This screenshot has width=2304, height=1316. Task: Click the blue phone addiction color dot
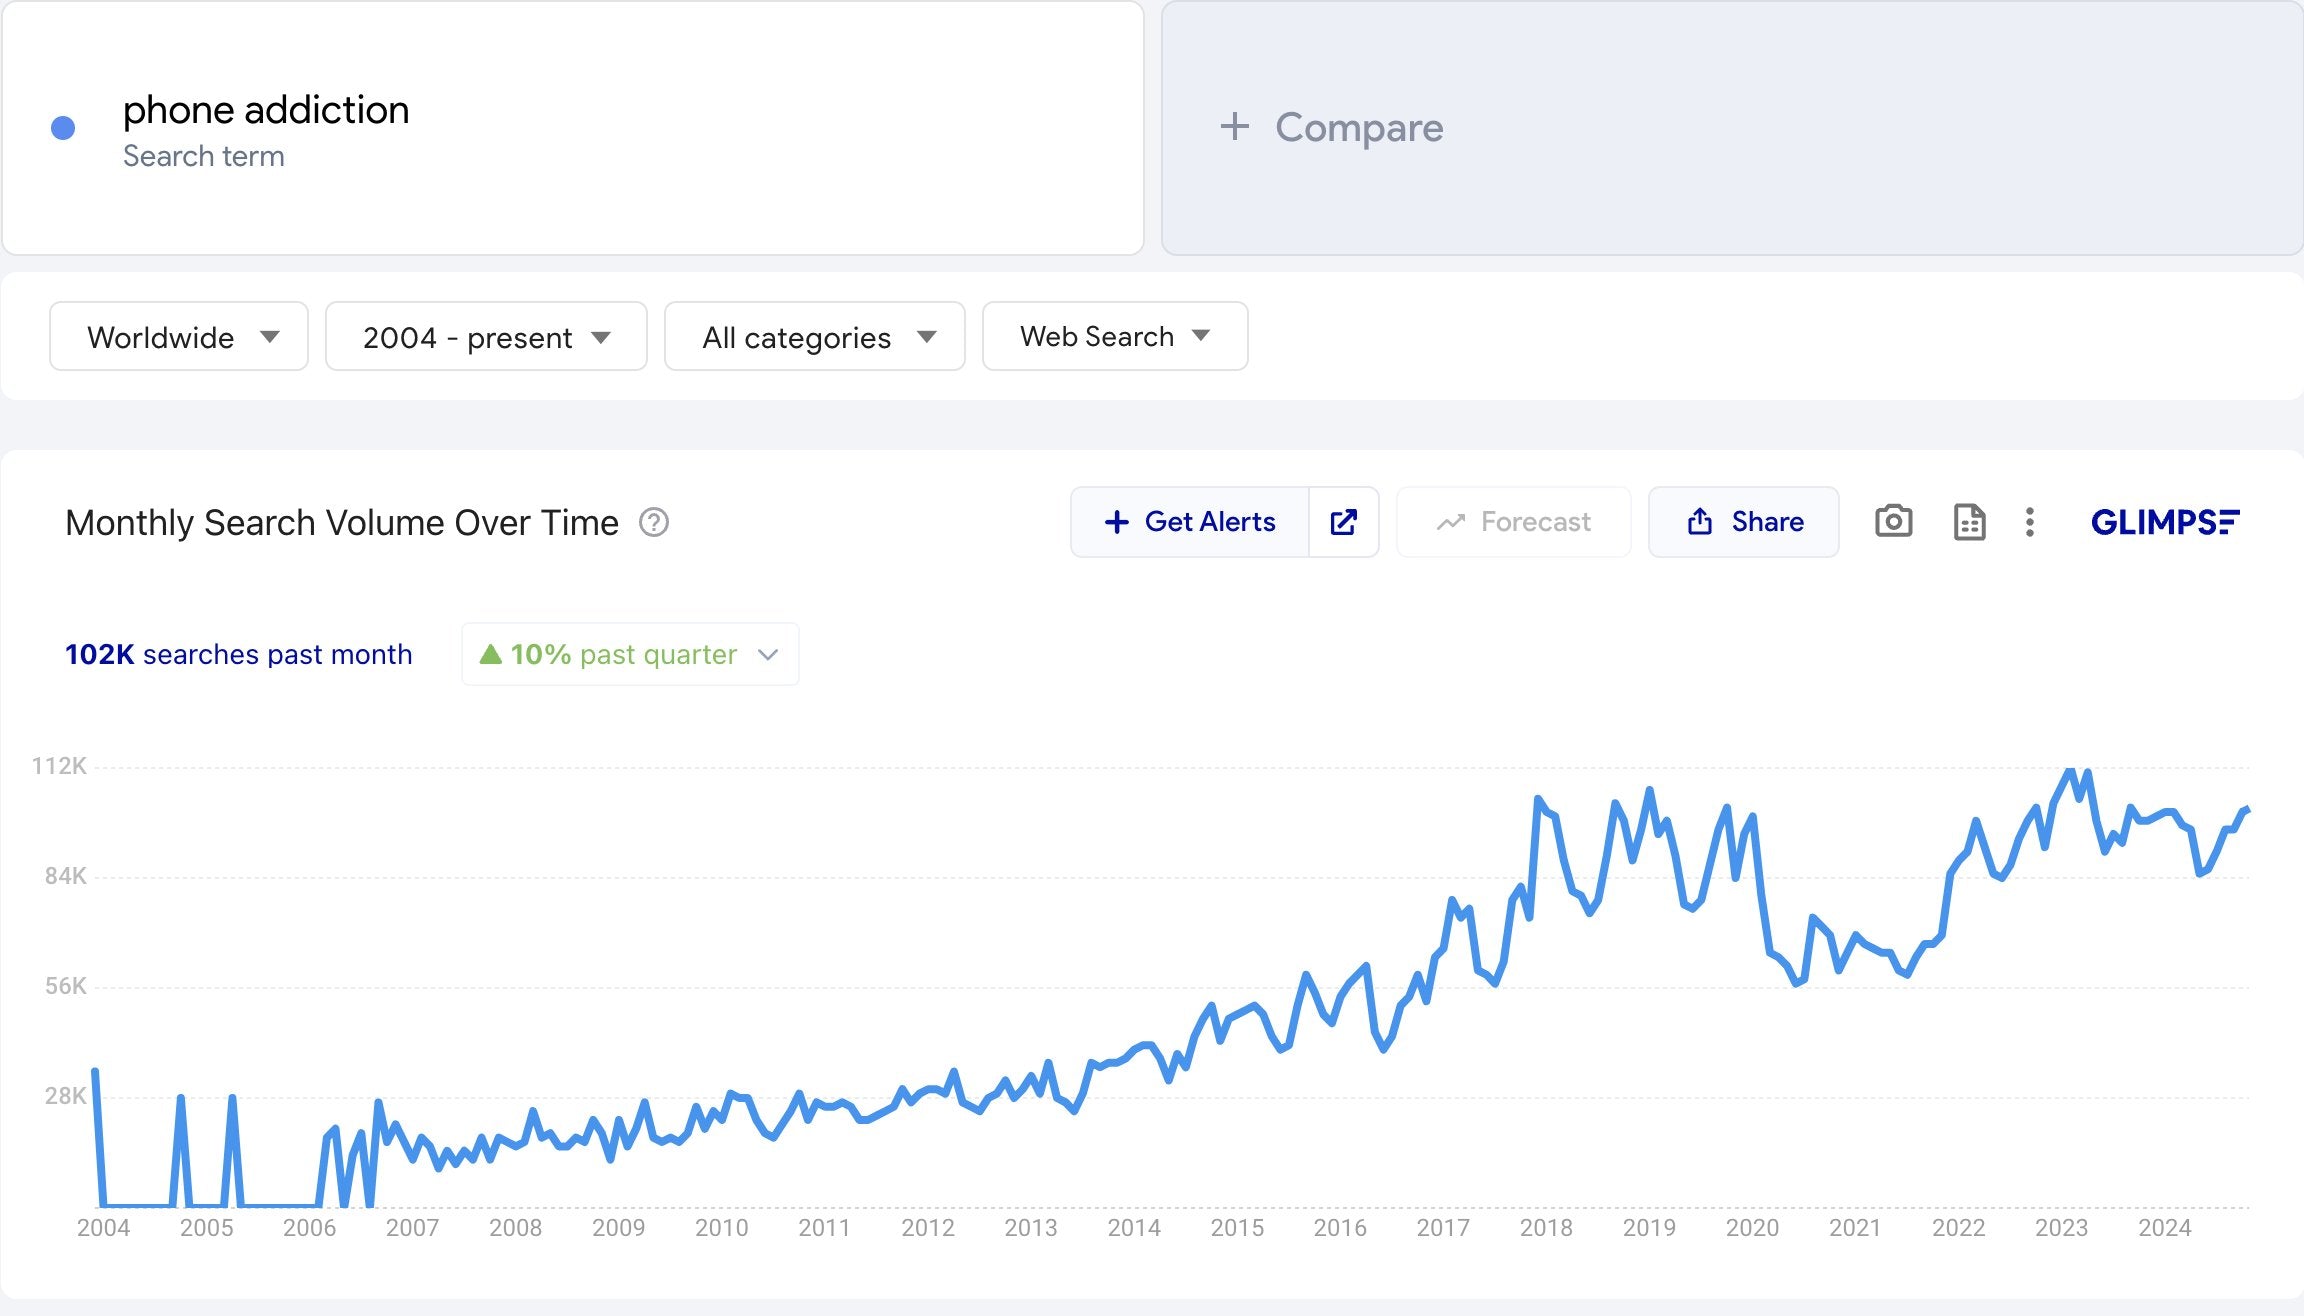click(63, 128)
